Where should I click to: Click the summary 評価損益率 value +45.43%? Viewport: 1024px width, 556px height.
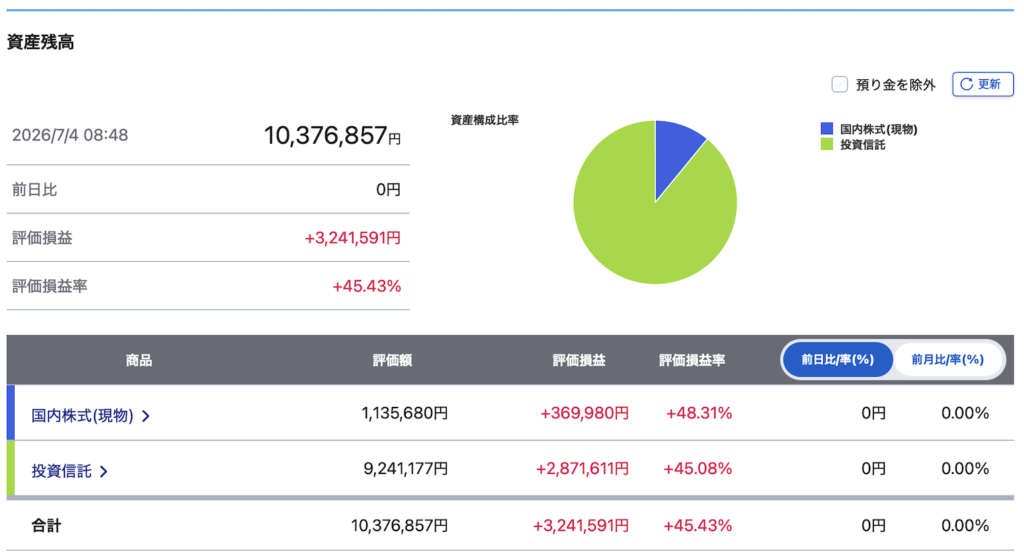366,286
